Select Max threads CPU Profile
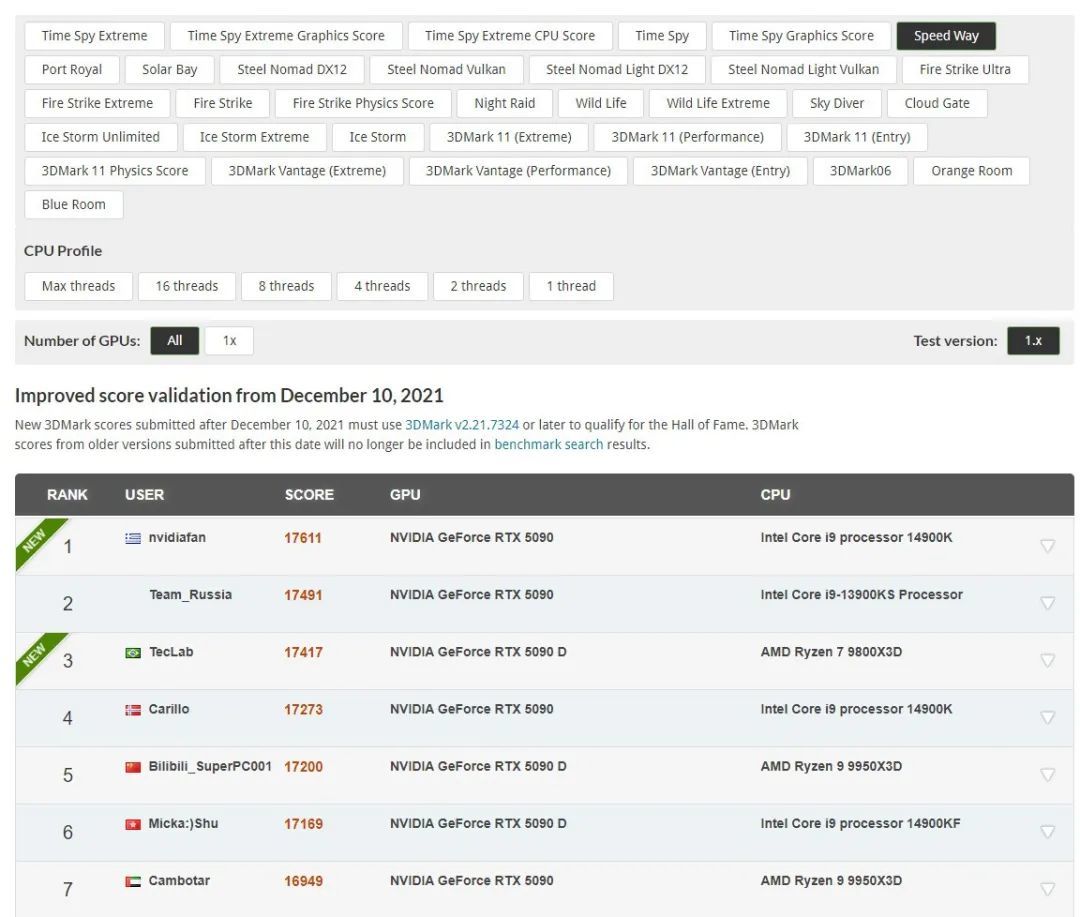This screenshot has height=917, width=1080. pyautogui.click(x=79, y=286)
